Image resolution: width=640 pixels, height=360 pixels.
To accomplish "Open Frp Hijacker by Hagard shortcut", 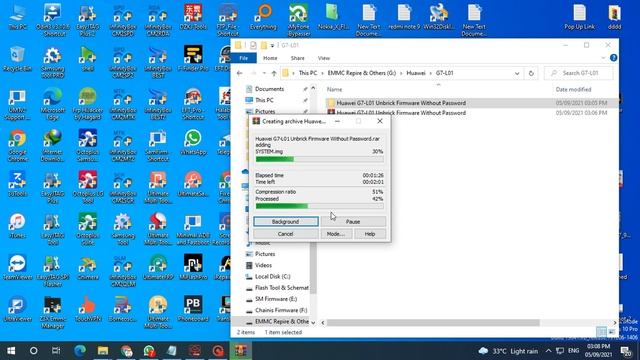I will coord(88,104).
